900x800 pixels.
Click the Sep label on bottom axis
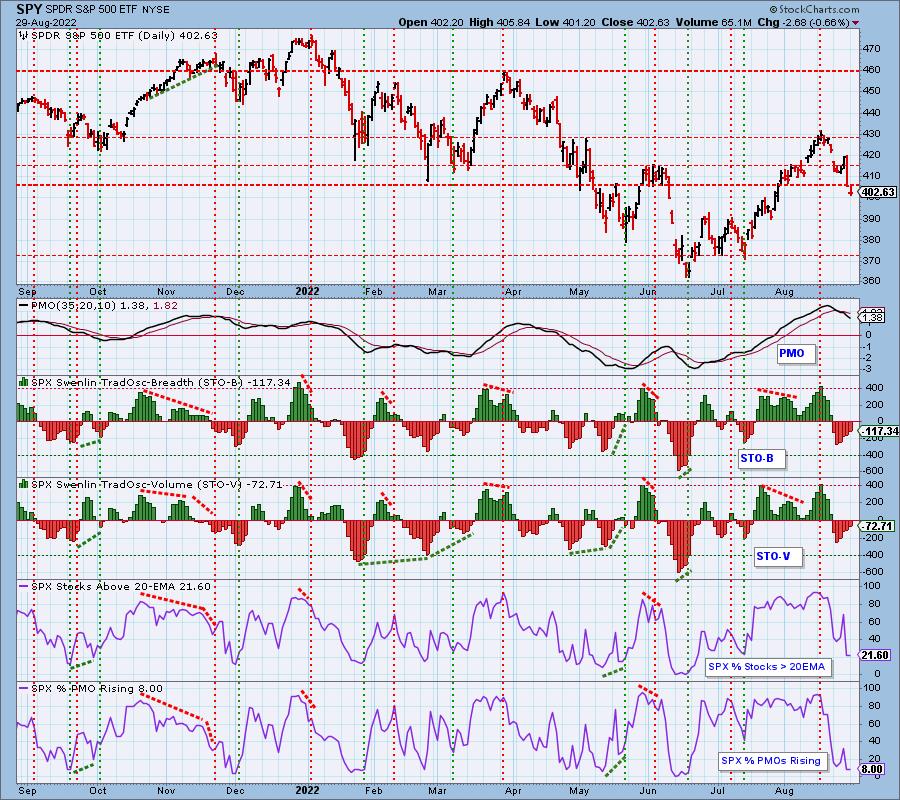coord(27,791)
